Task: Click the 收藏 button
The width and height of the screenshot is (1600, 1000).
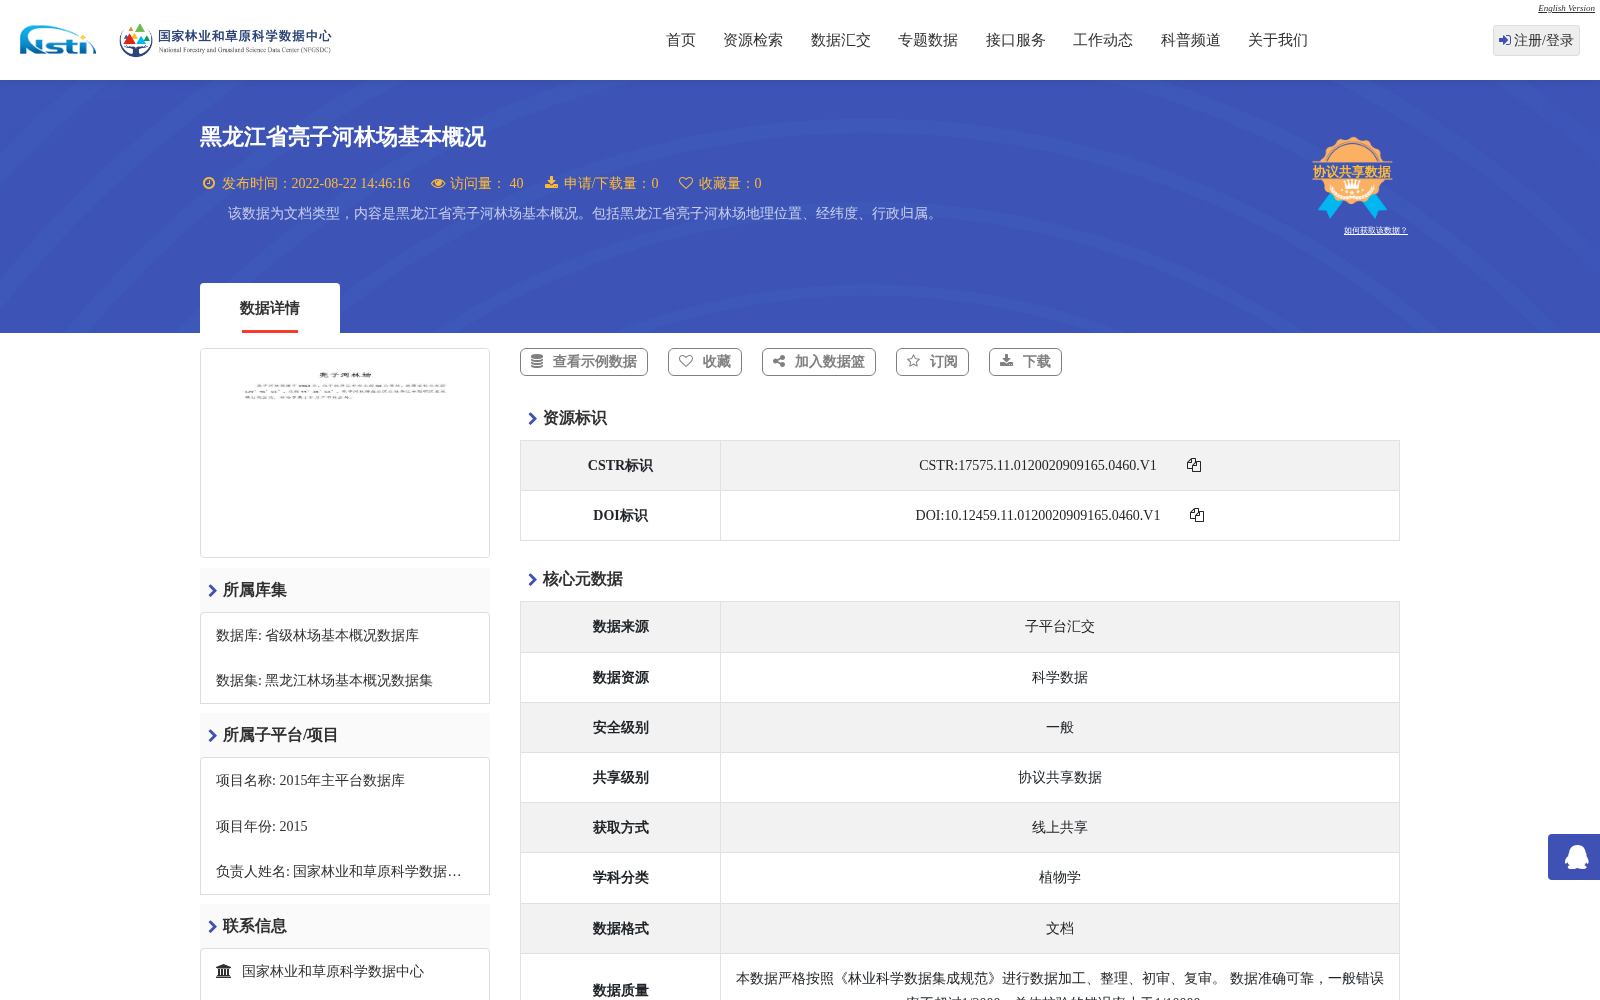Action: tap(705, 362)
